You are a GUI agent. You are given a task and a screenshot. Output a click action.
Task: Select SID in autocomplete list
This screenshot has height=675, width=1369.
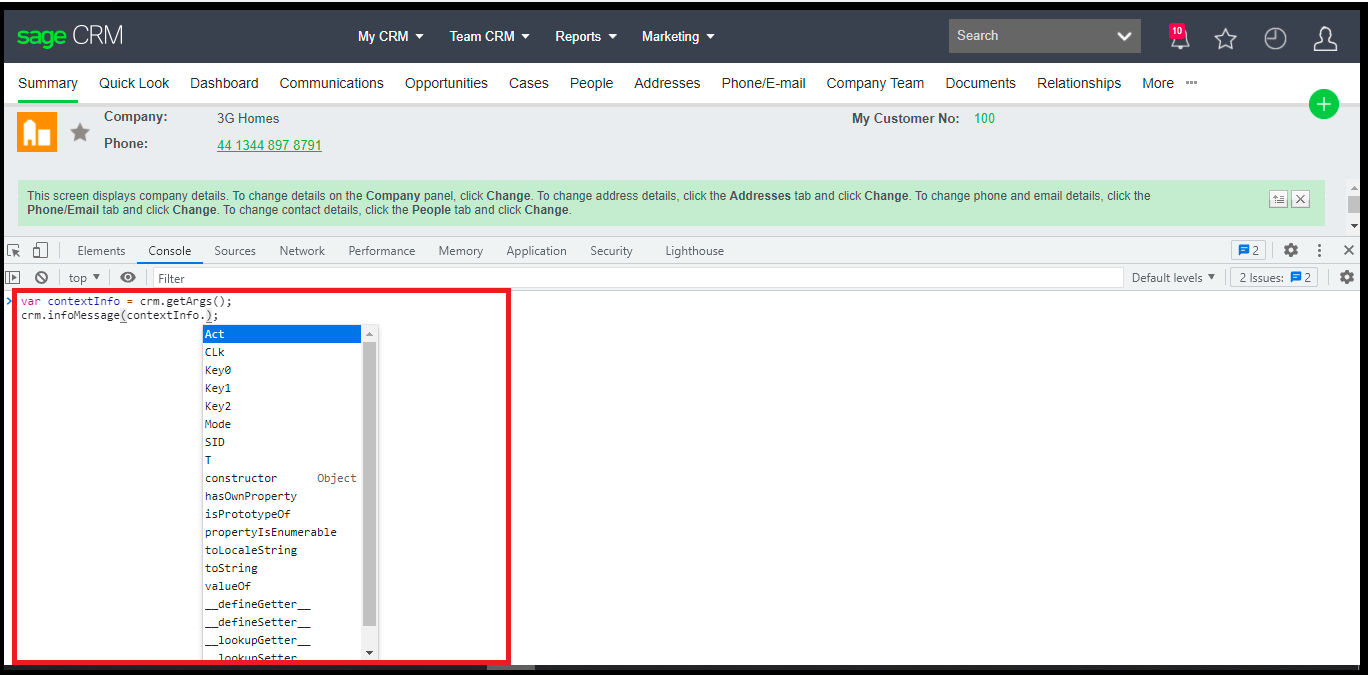pyautogui.click(x=281, y=442)
